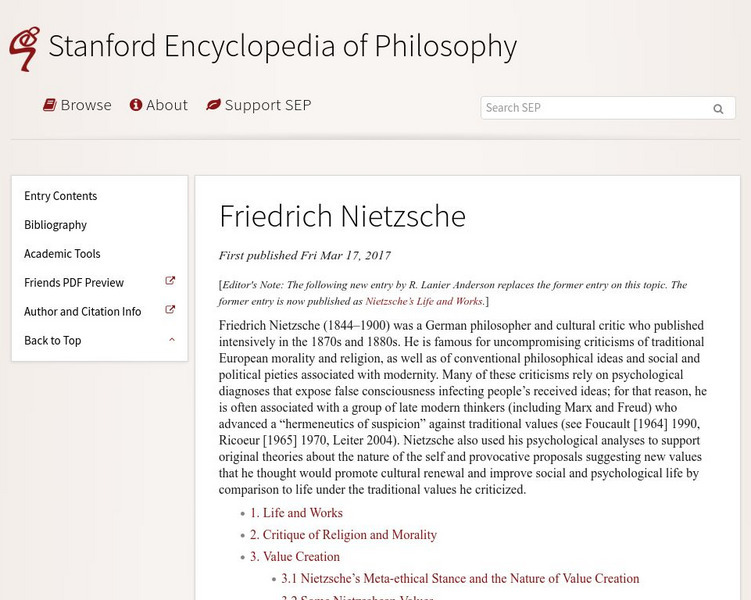This screenshot has height=600, width=751.
Task: Click the up-chevron beside Back to Top
Action: pos(172,340)
